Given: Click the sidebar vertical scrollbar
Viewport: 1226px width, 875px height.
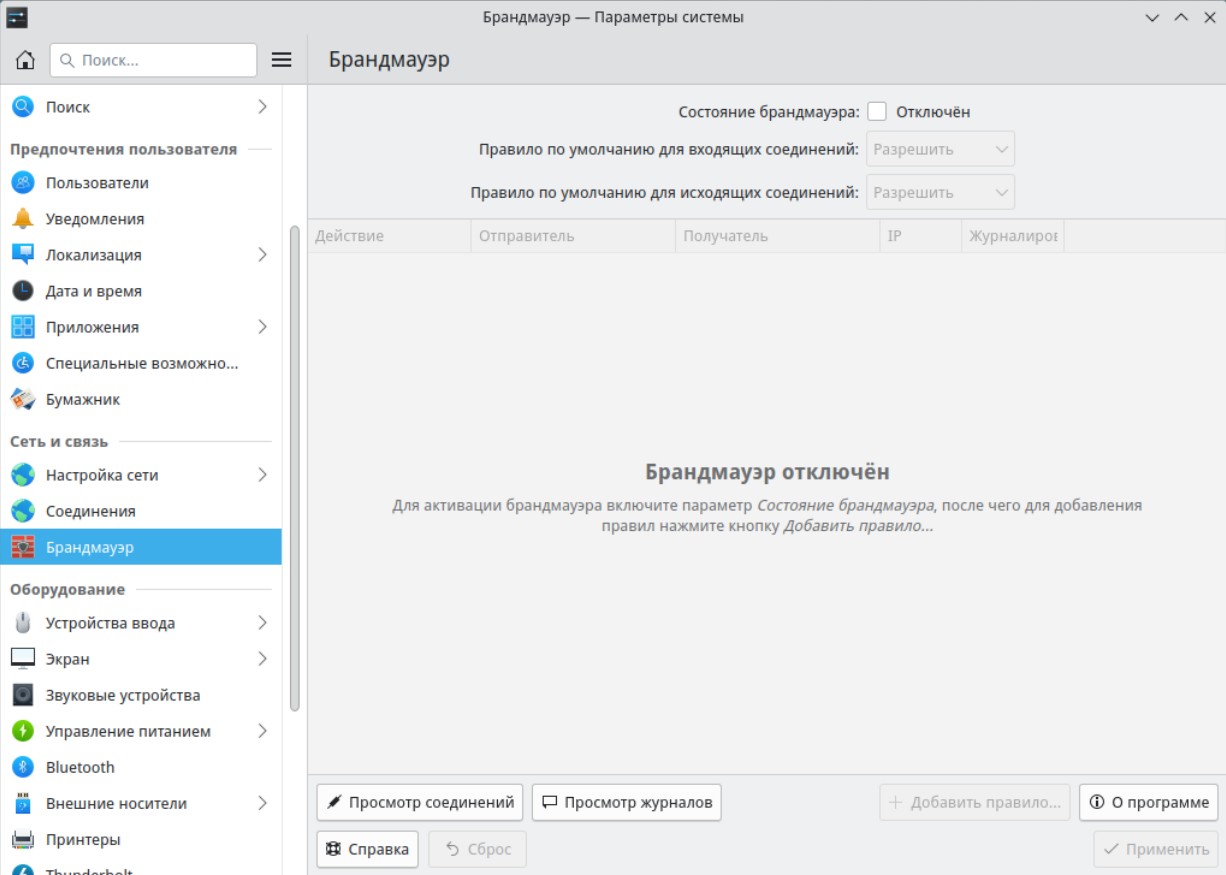Looking at the screenshot, I should 294,468.
